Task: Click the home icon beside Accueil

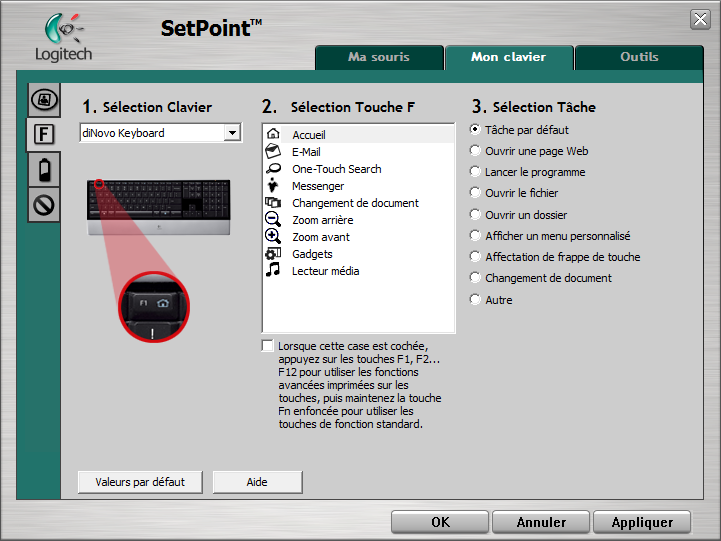Action: tap(273, 134)
